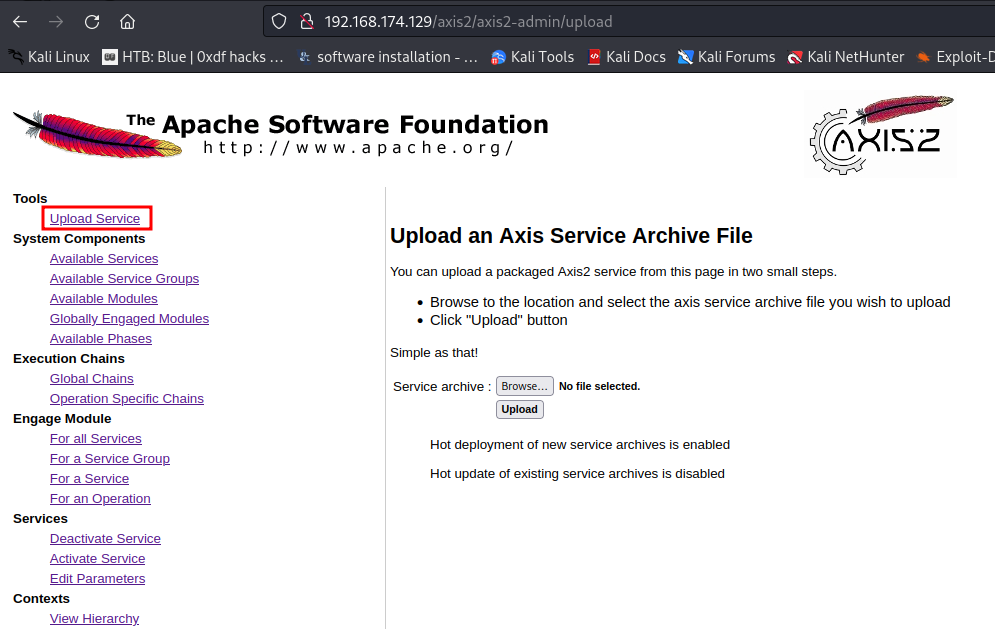
Task: Open the Deactivate Service link
Action: coord(105,538)
